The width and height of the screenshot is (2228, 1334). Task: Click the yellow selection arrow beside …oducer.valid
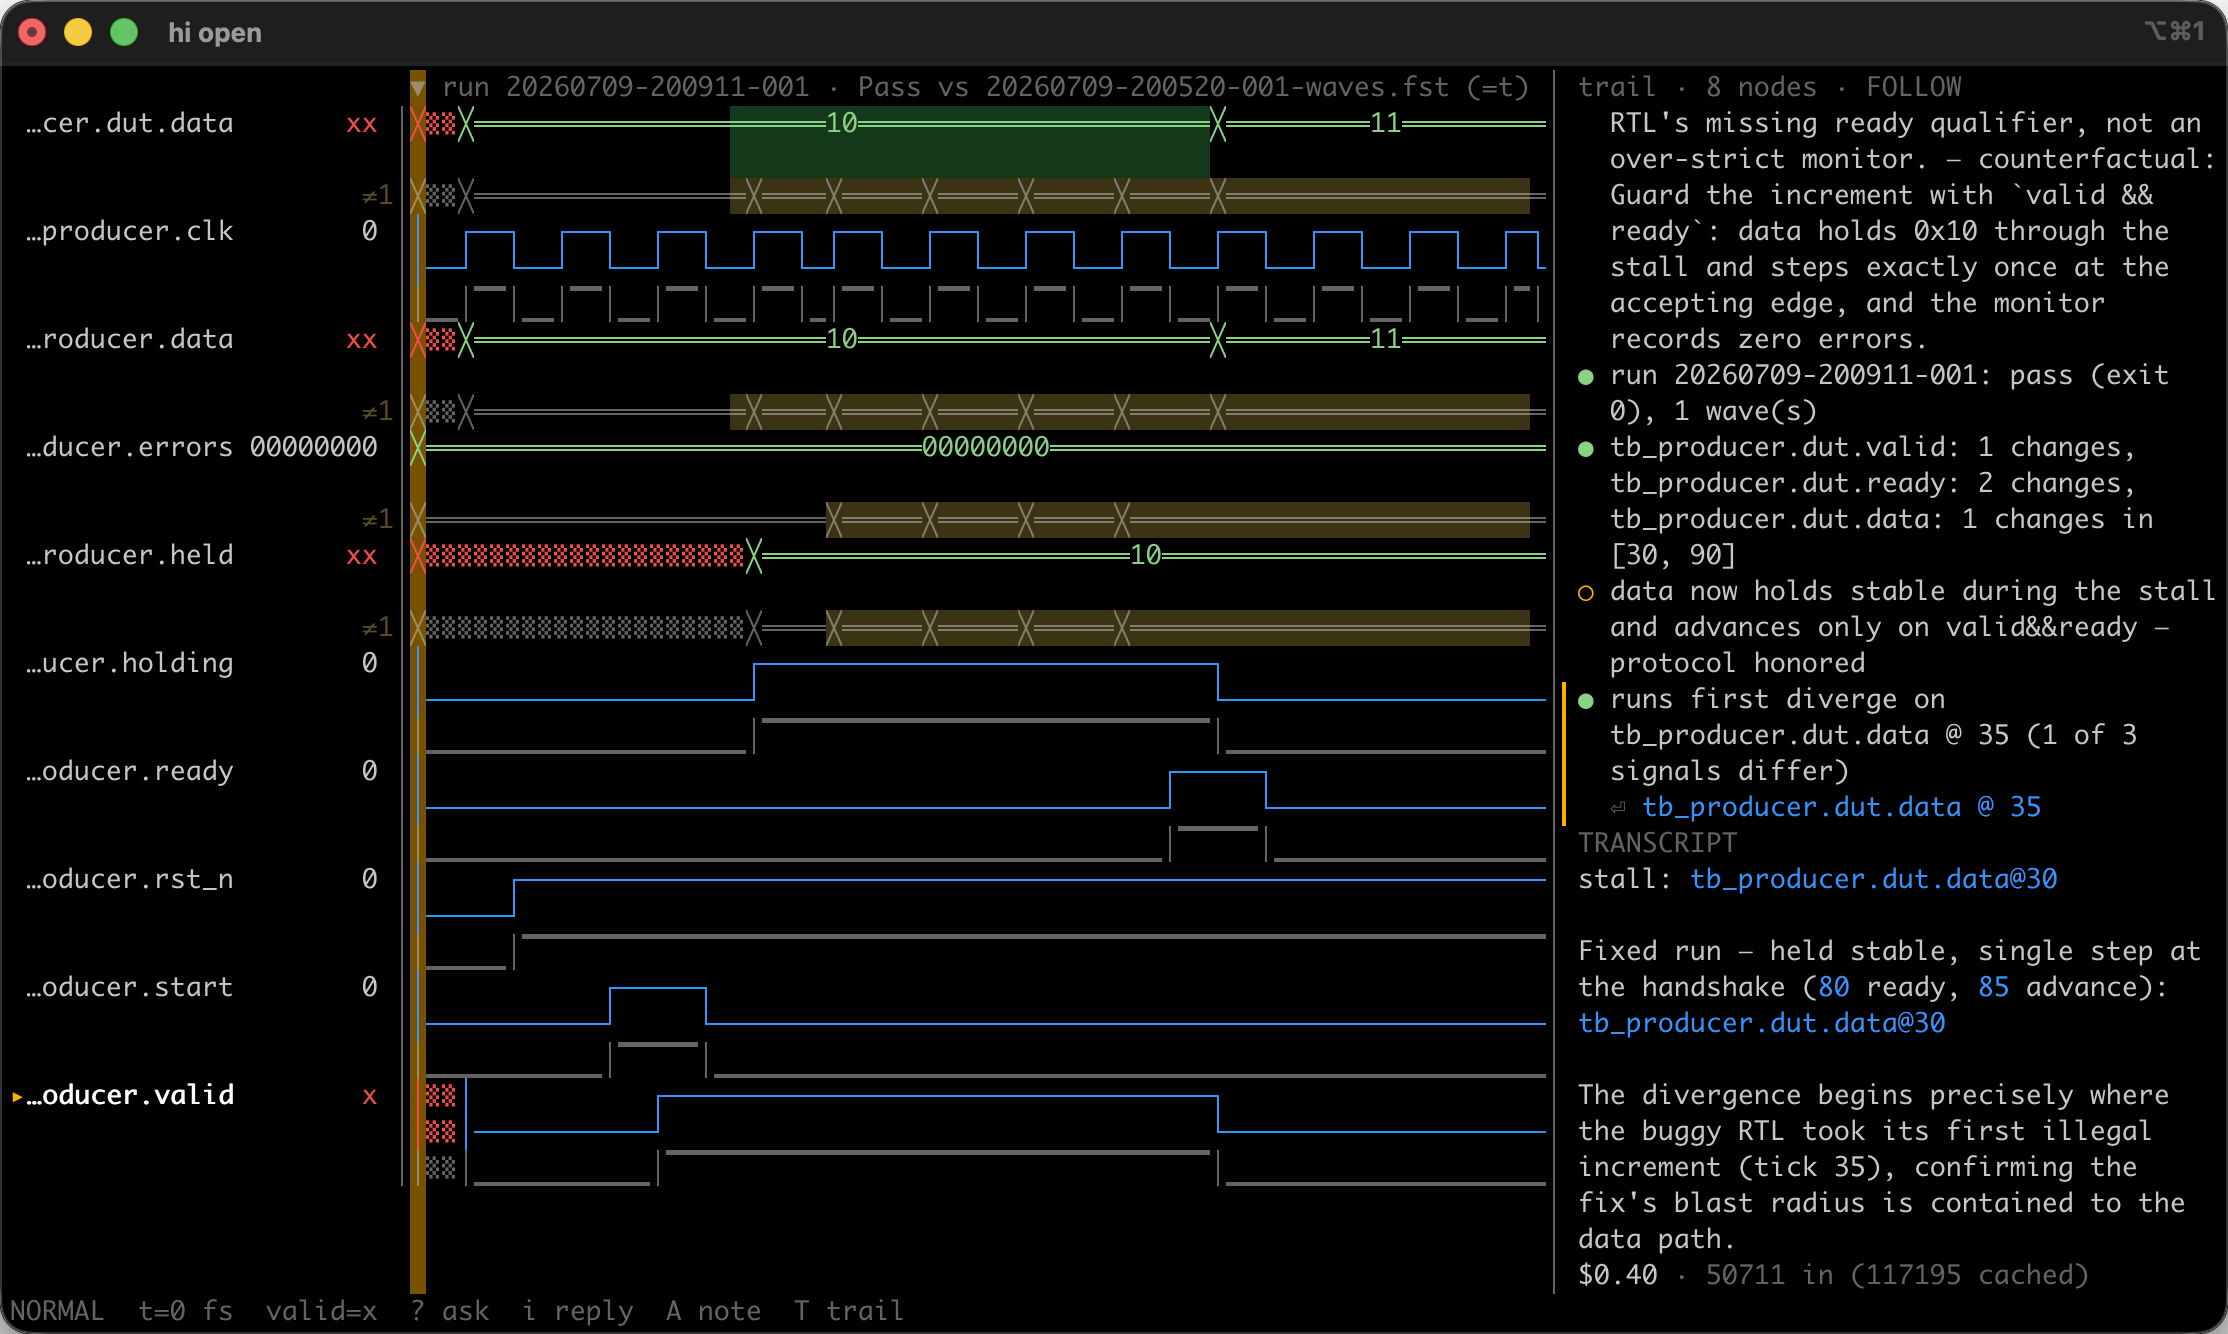(x=17, y=1097)
